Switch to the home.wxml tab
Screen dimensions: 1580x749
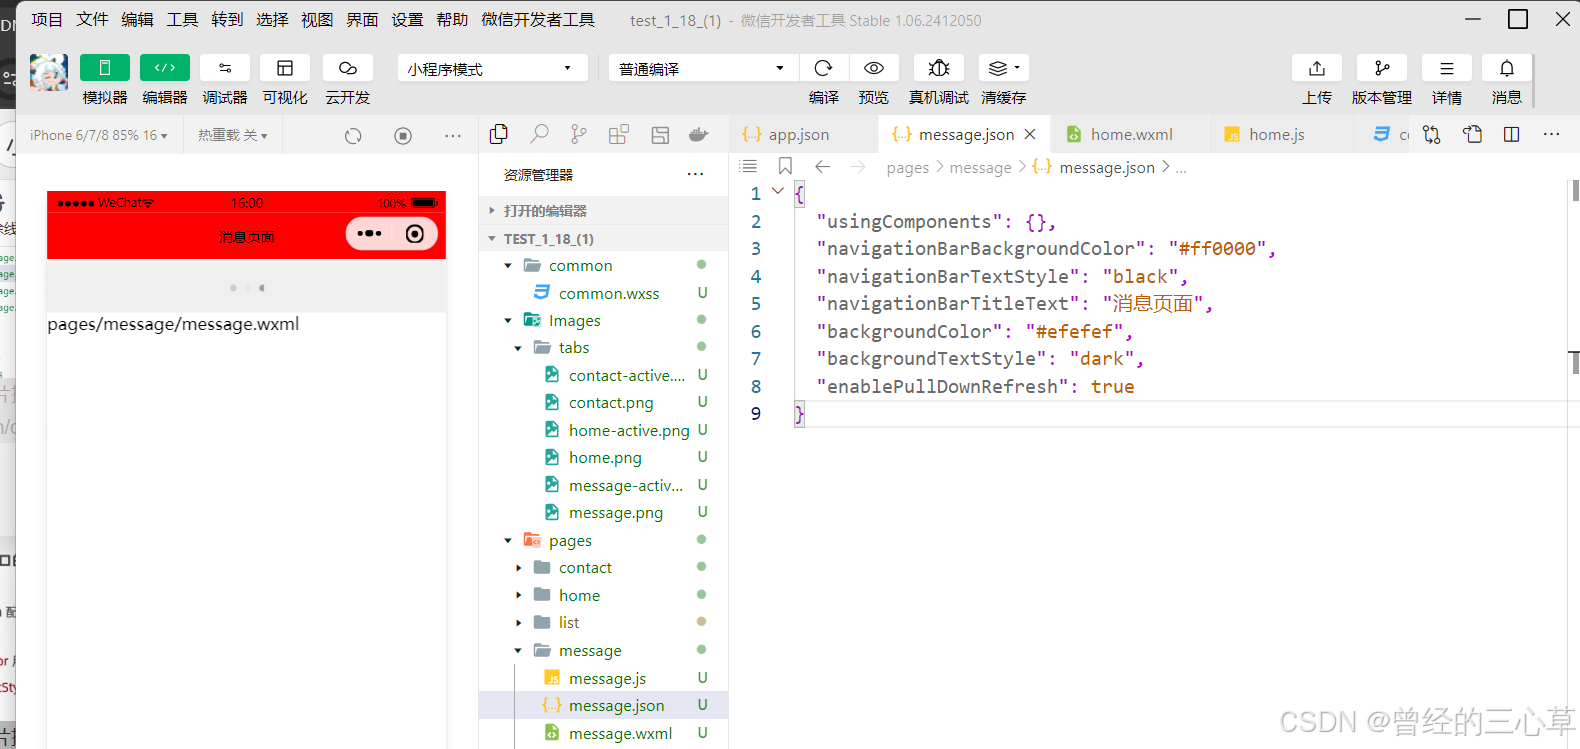pyautogui.click(x=1130, y=134)
